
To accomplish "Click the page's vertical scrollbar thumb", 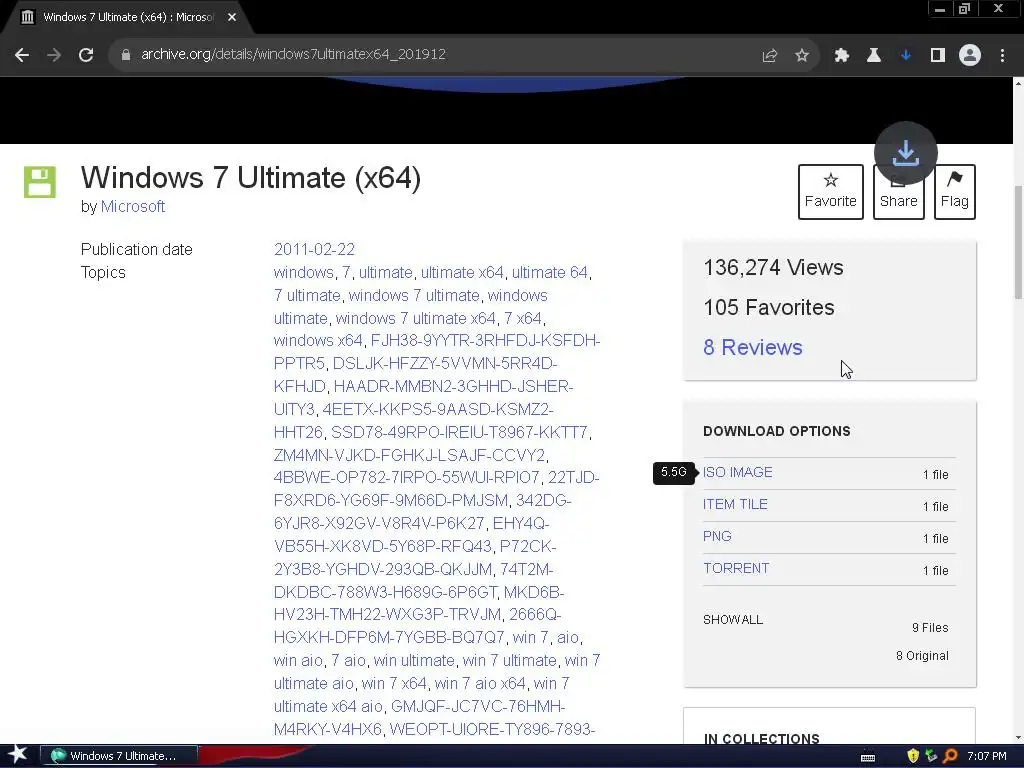I will click(1018, 242).
